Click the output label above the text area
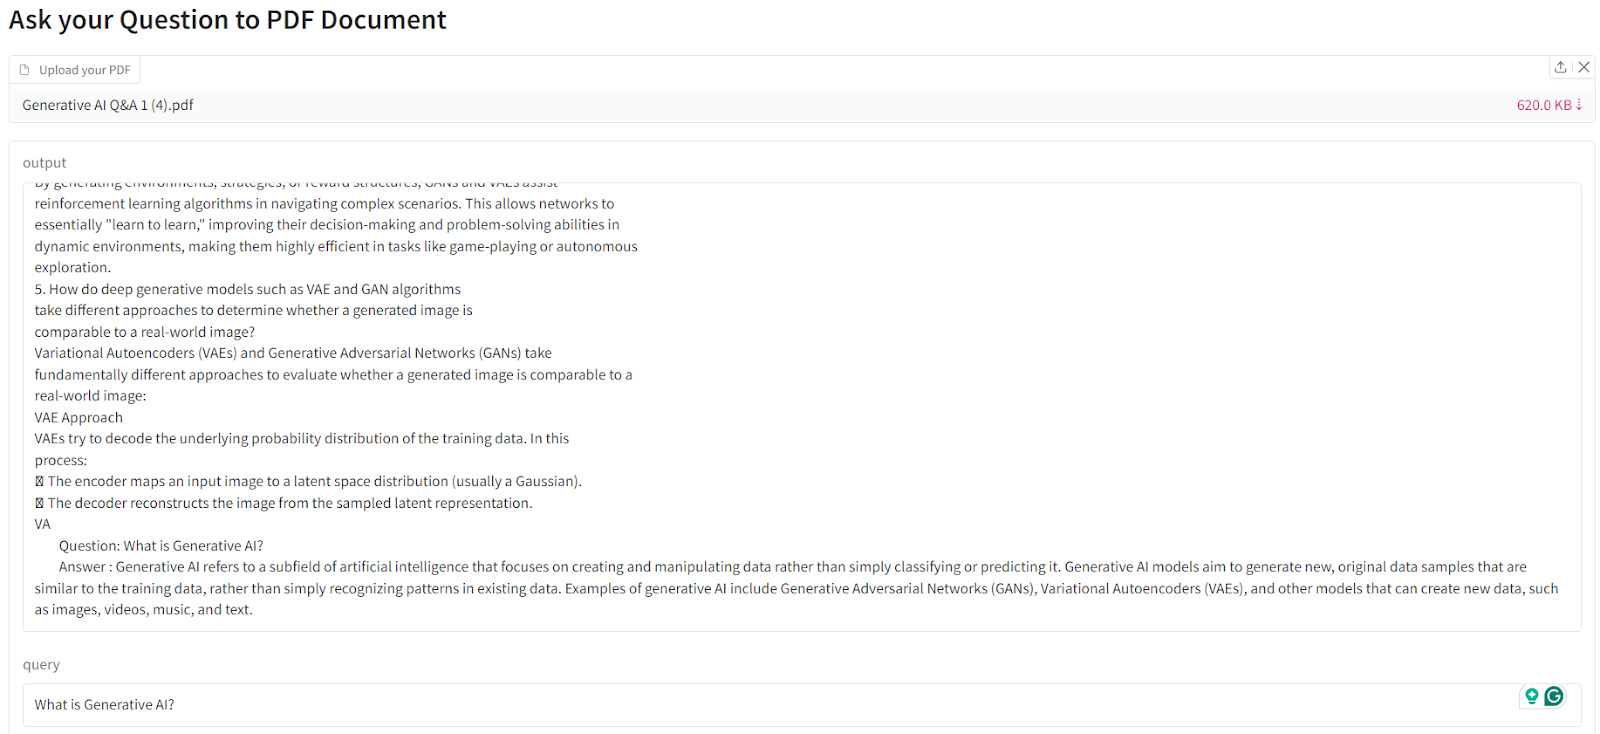Viewport: 1600px width, 734px height. coord(45,163)
